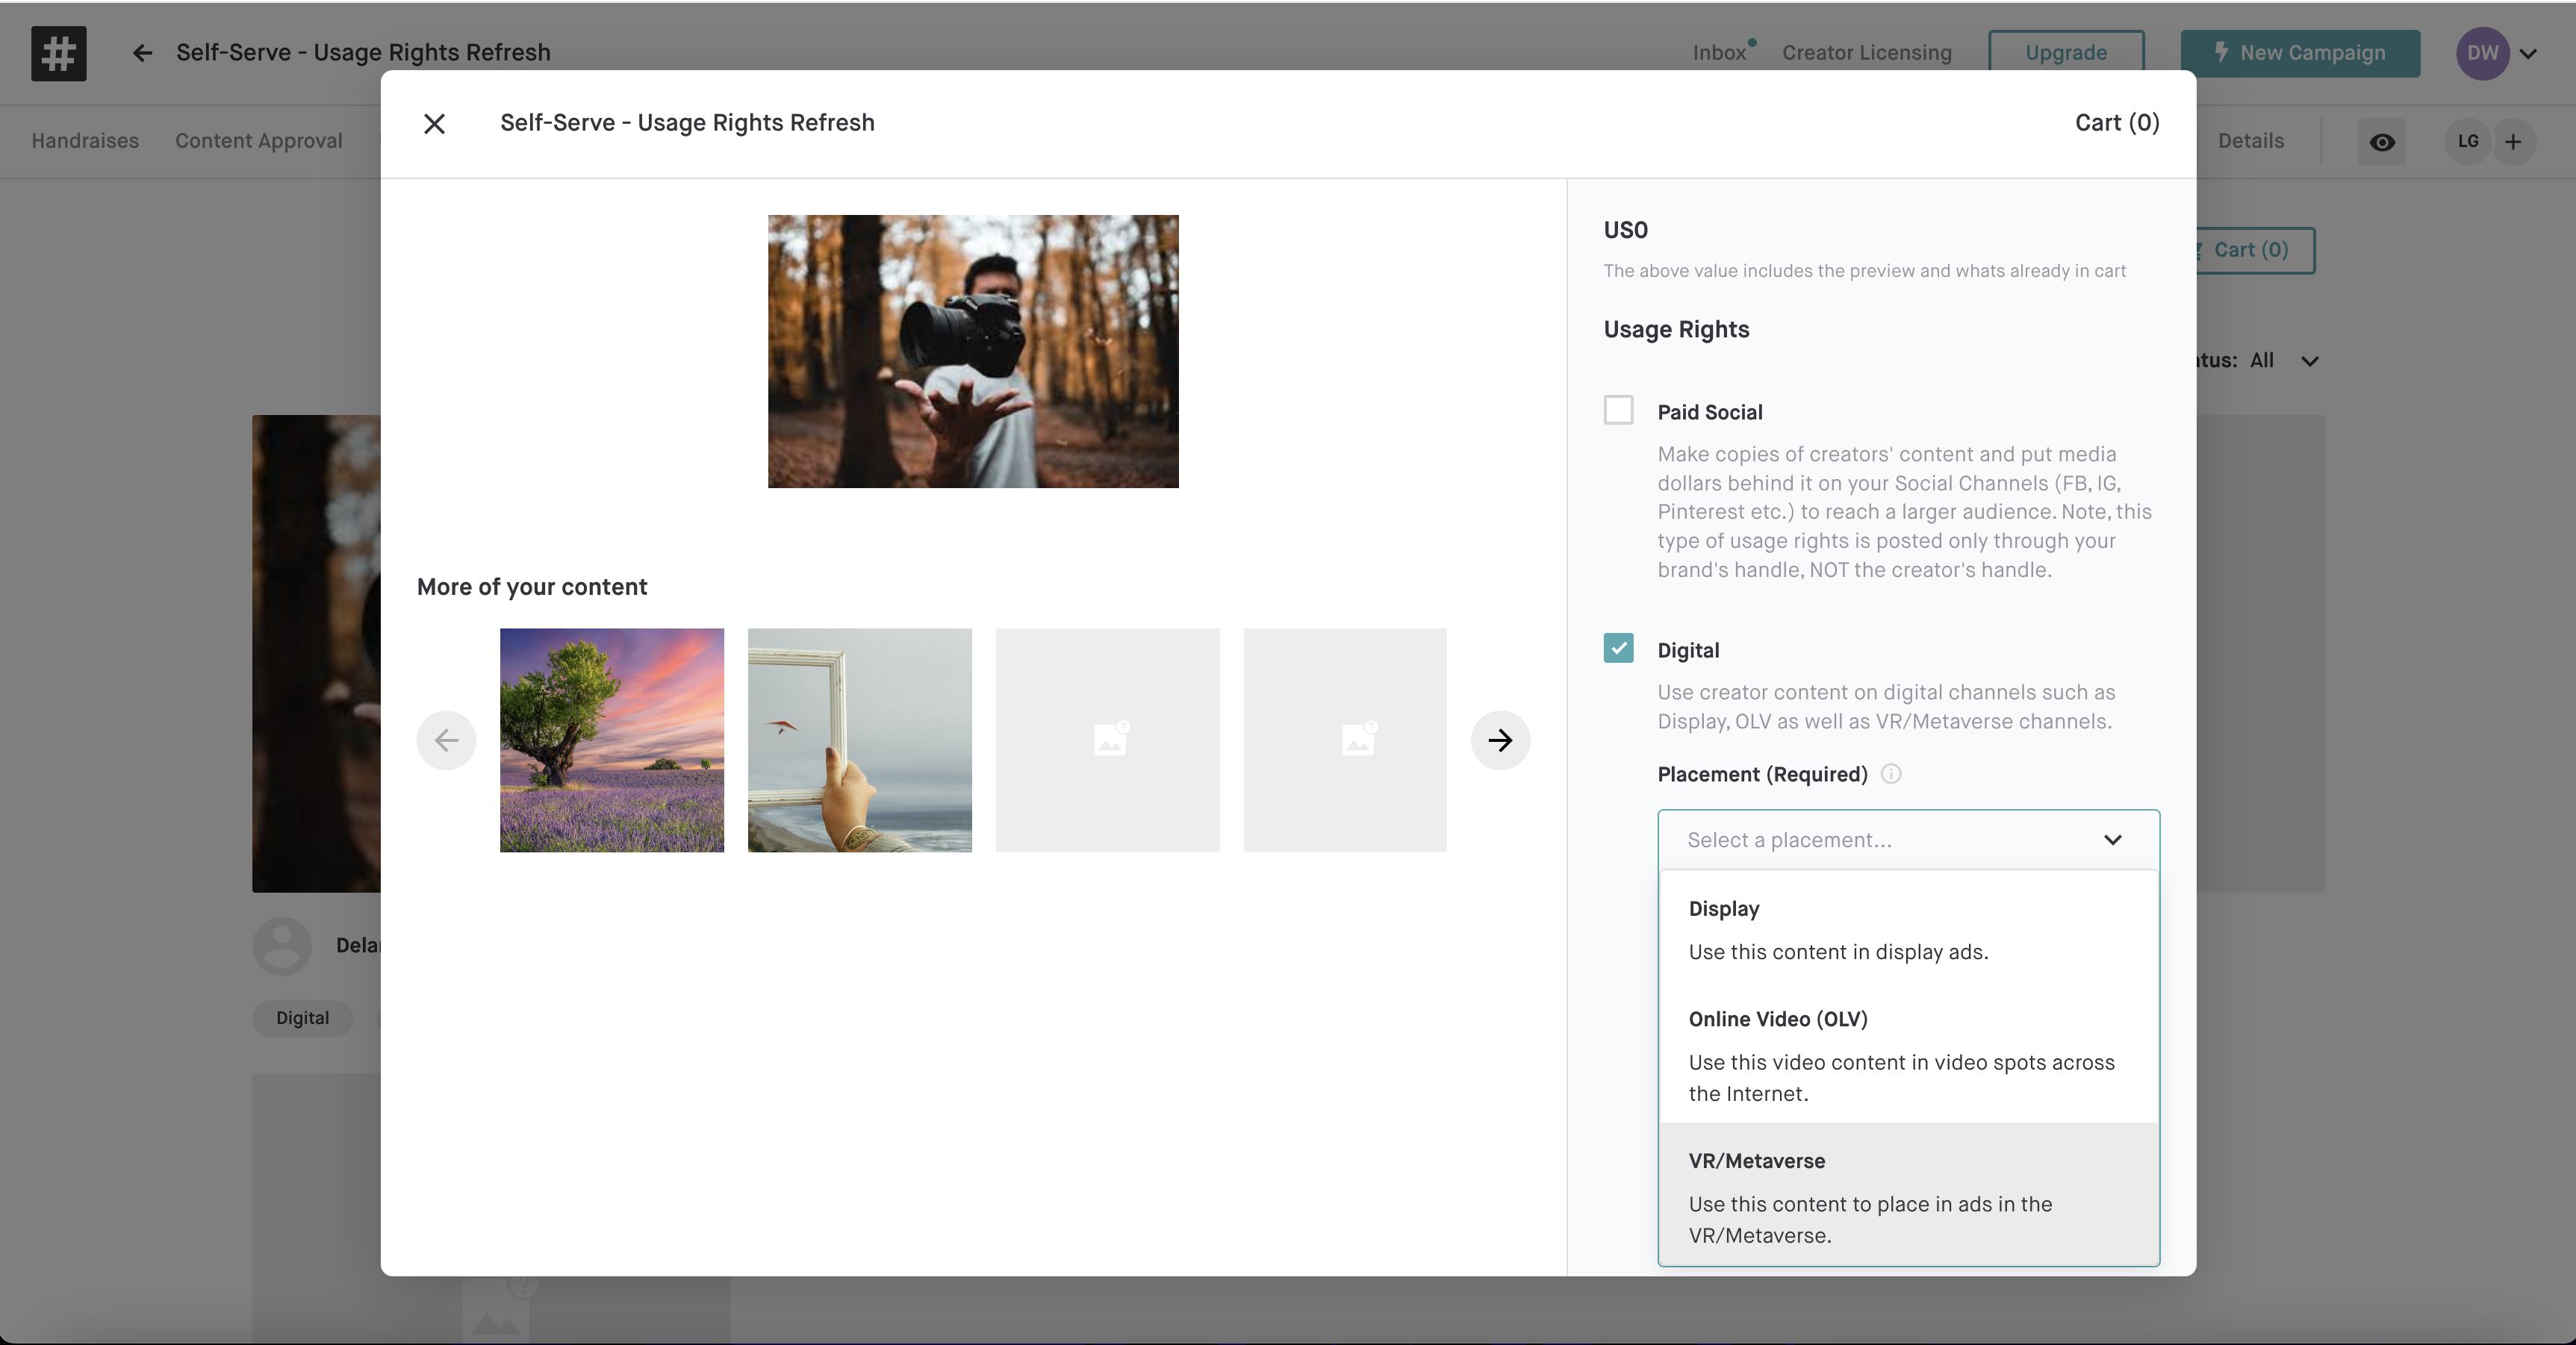
Task: Click the empty image placeholder thumbnail
Action: tap(1107, 740)
